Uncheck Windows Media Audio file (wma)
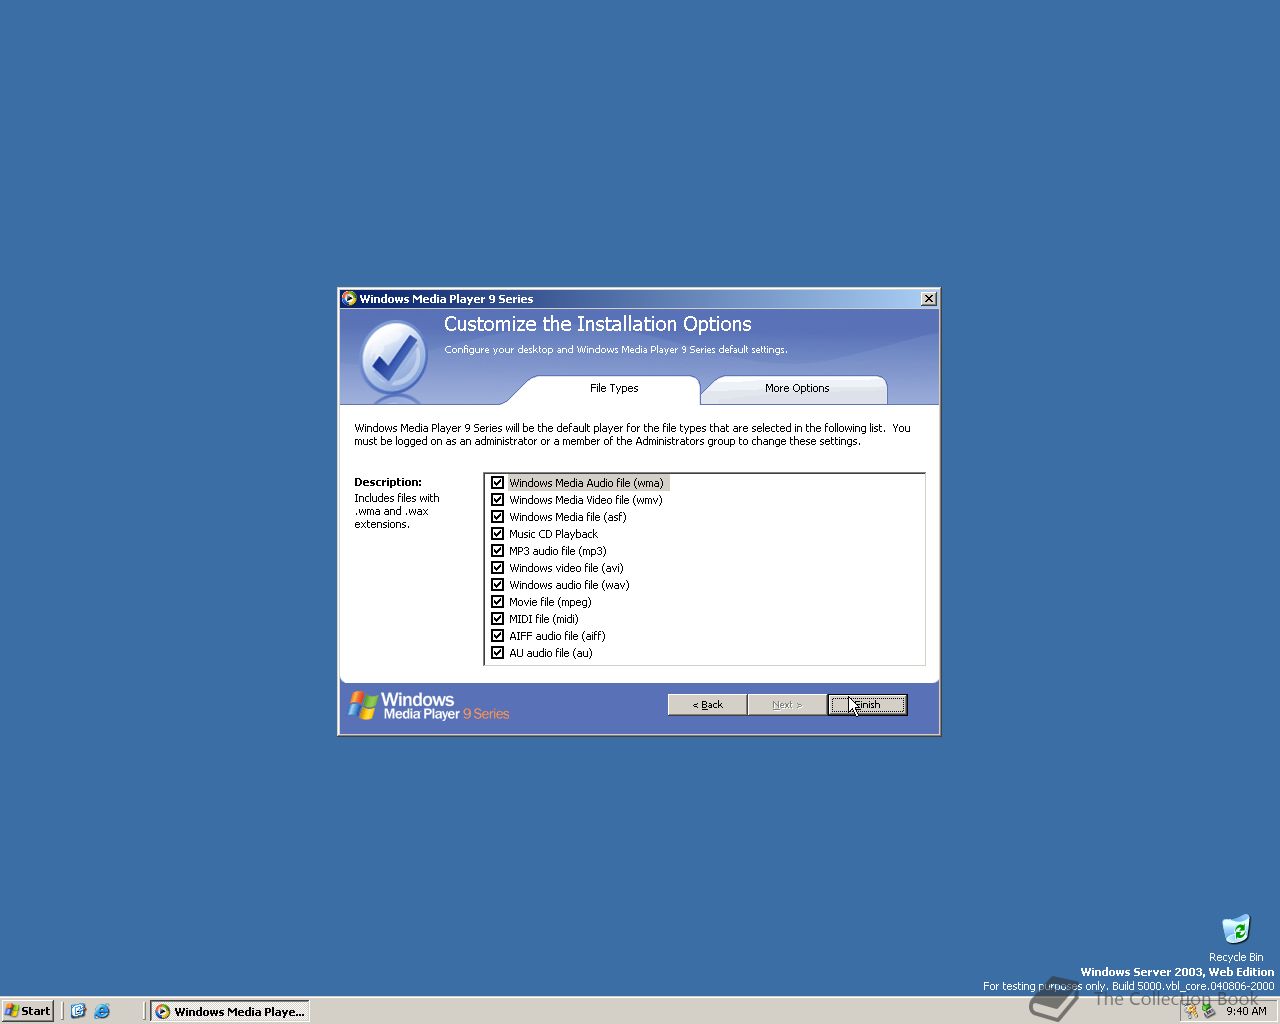Image resolution: width=1280 pixels, height=1024 pixels. [x=497, y=483]
